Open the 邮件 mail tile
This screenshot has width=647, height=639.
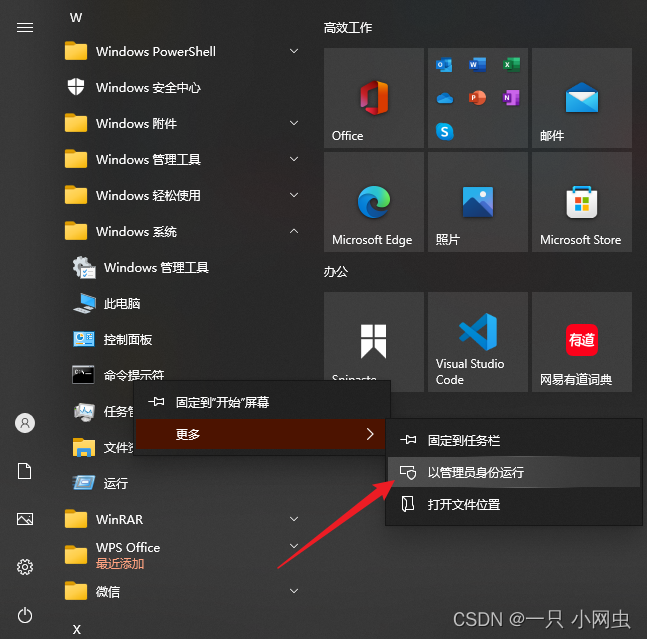pyautogui.click(x=582, y=98)
